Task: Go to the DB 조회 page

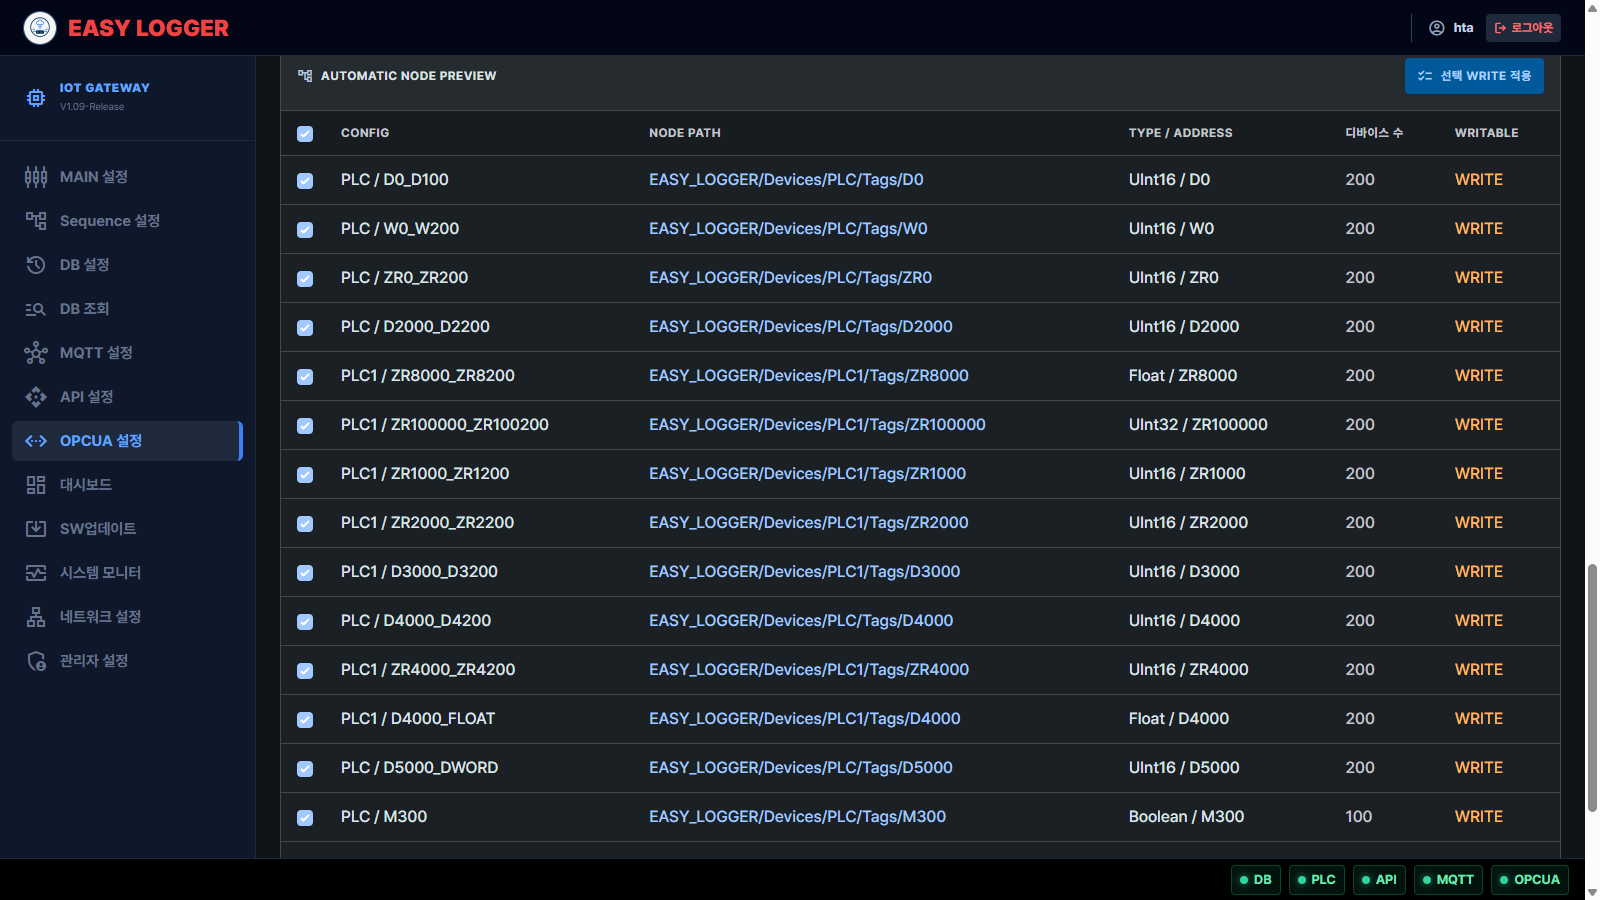Action: coord(127,309)
